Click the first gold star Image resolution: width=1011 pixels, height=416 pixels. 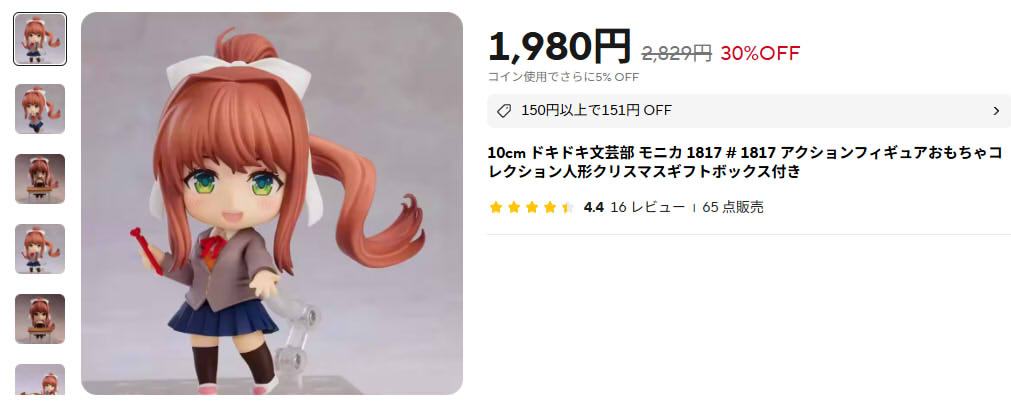point(495,208)
